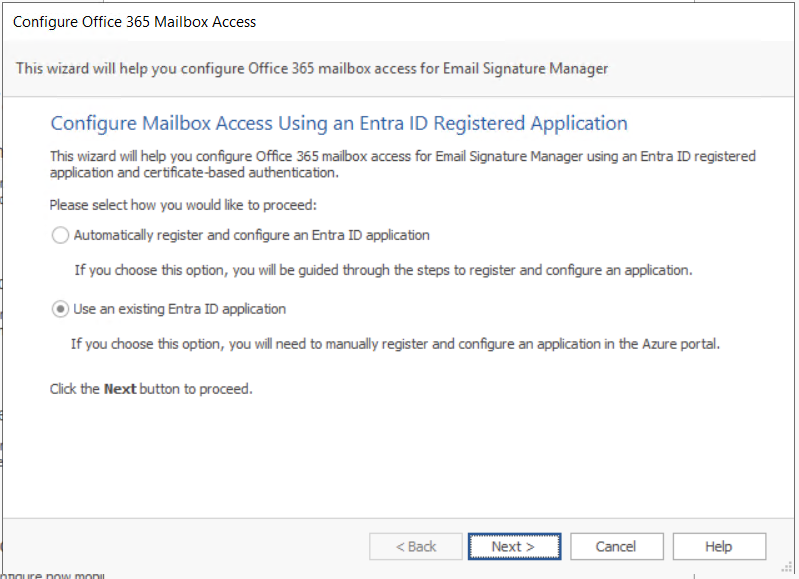Click the Next > button

coord(514,546)
